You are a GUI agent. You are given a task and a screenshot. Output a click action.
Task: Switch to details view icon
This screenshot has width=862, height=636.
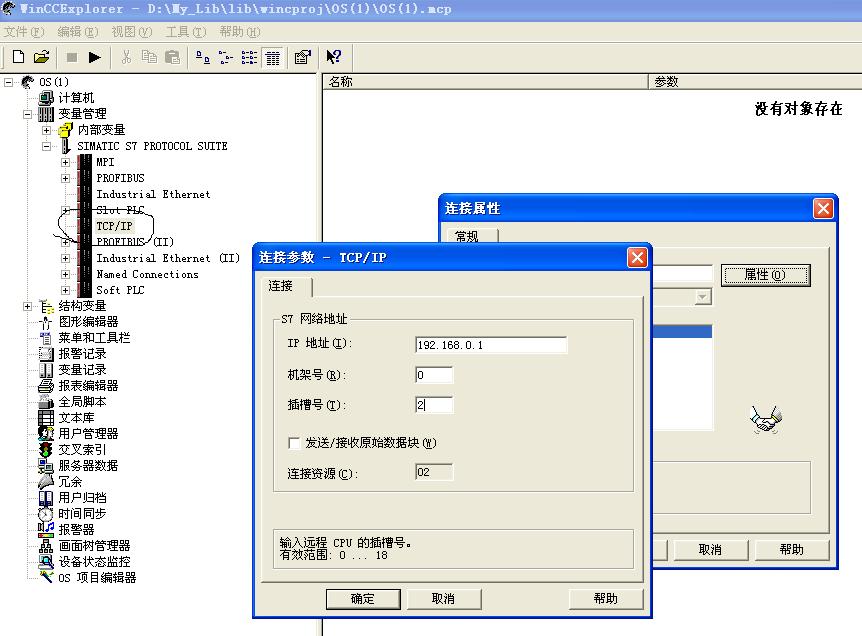coord(273,57)
